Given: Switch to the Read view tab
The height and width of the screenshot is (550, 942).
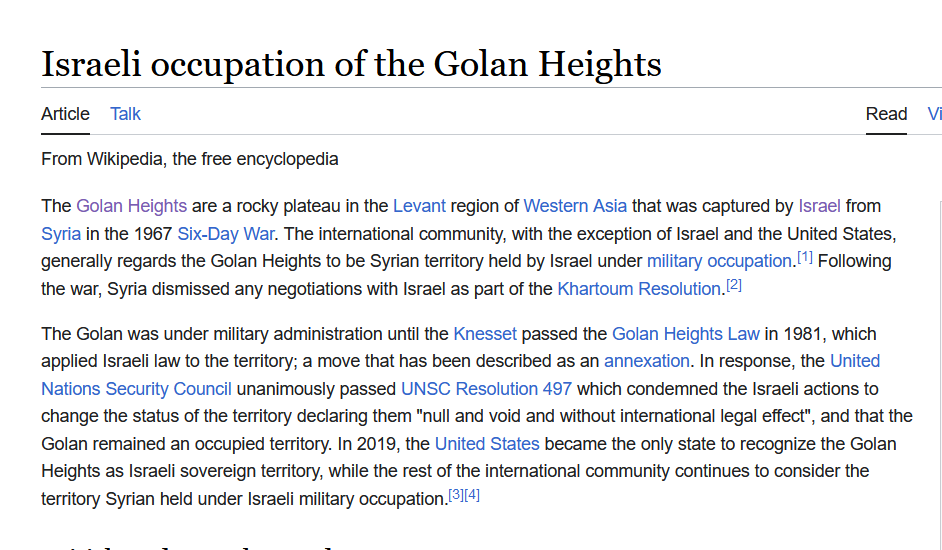Looking at the screenshot, I should [x=886, y=114].
